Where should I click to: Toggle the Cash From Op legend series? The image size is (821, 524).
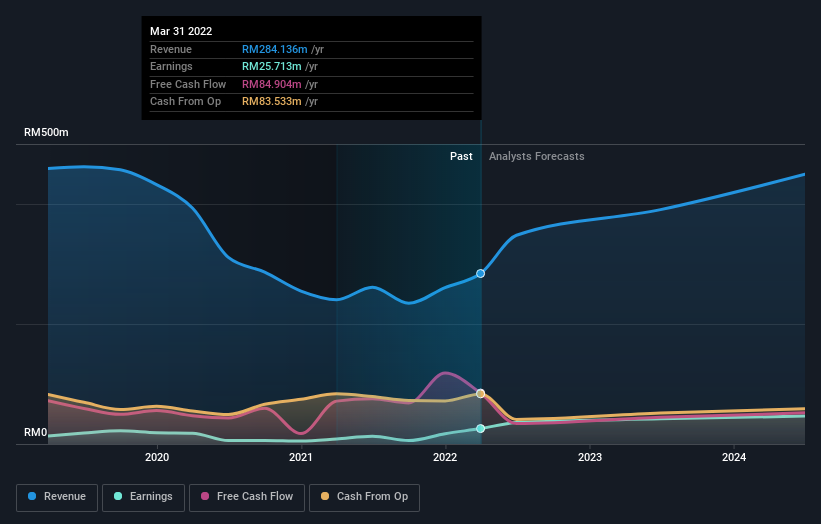364,497
